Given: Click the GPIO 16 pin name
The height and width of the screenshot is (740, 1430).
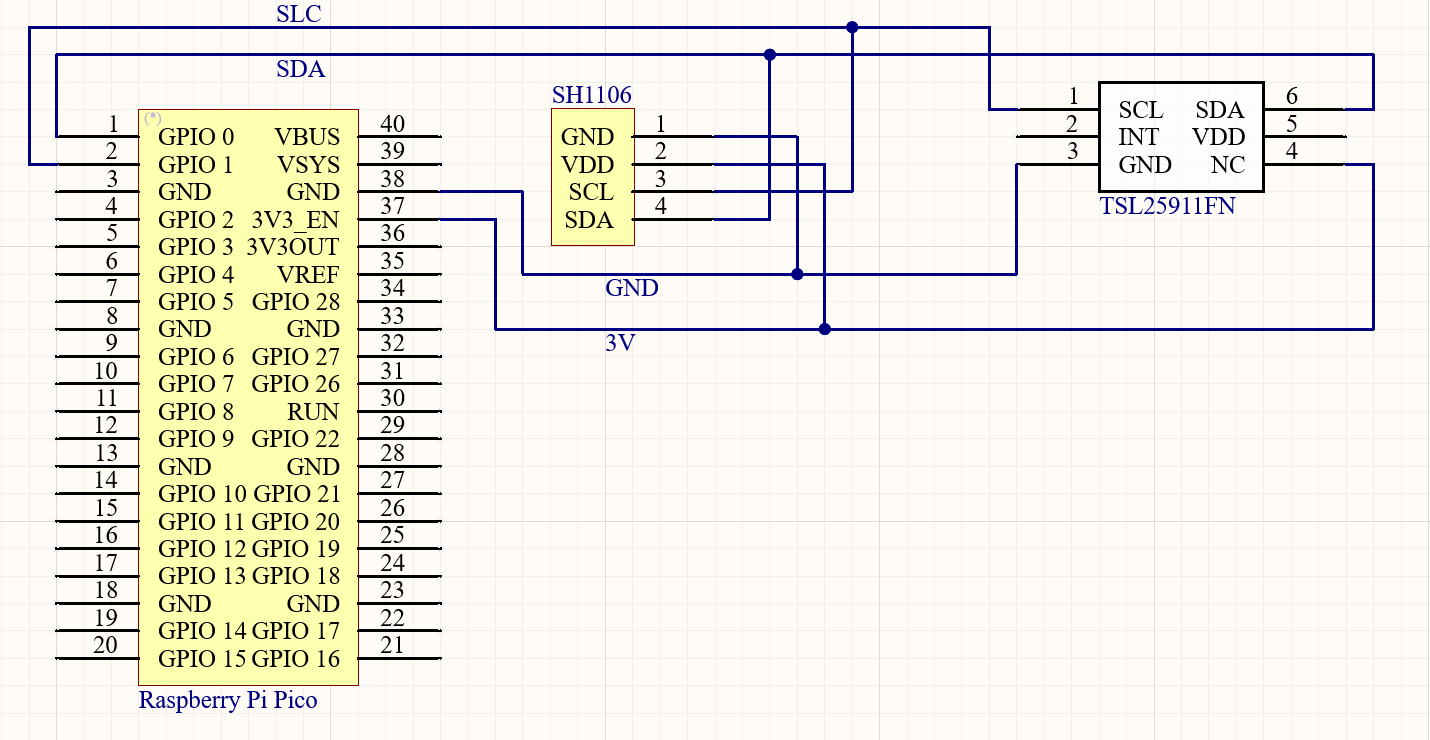Looking at the screenshot, I should (296, 659).
